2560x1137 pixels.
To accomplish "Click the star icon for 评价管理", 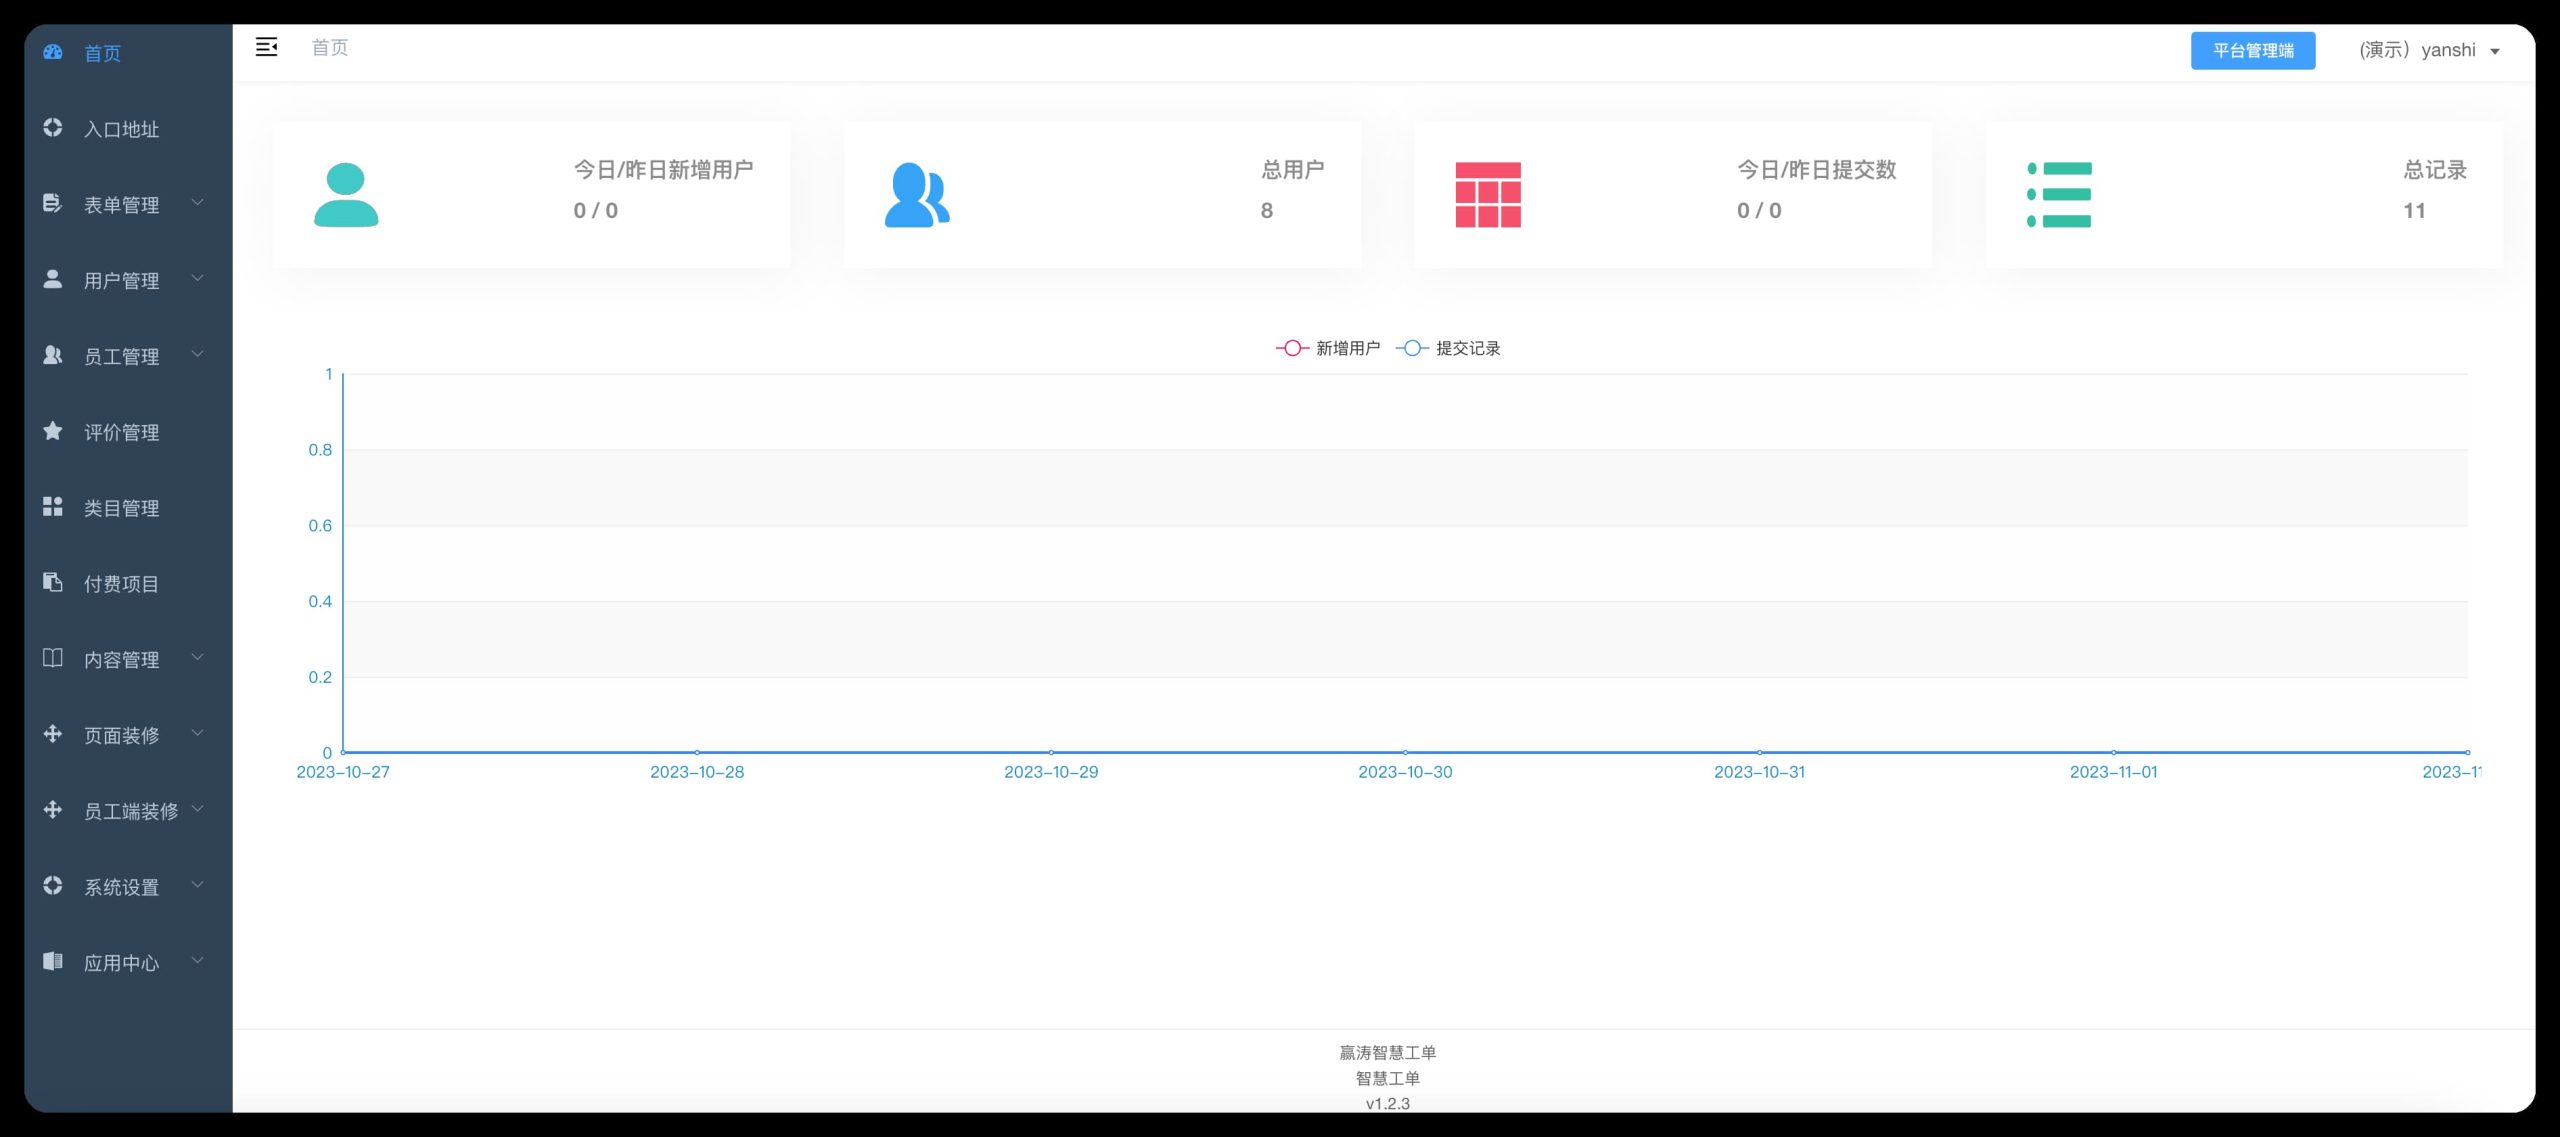I will point(53,431).
